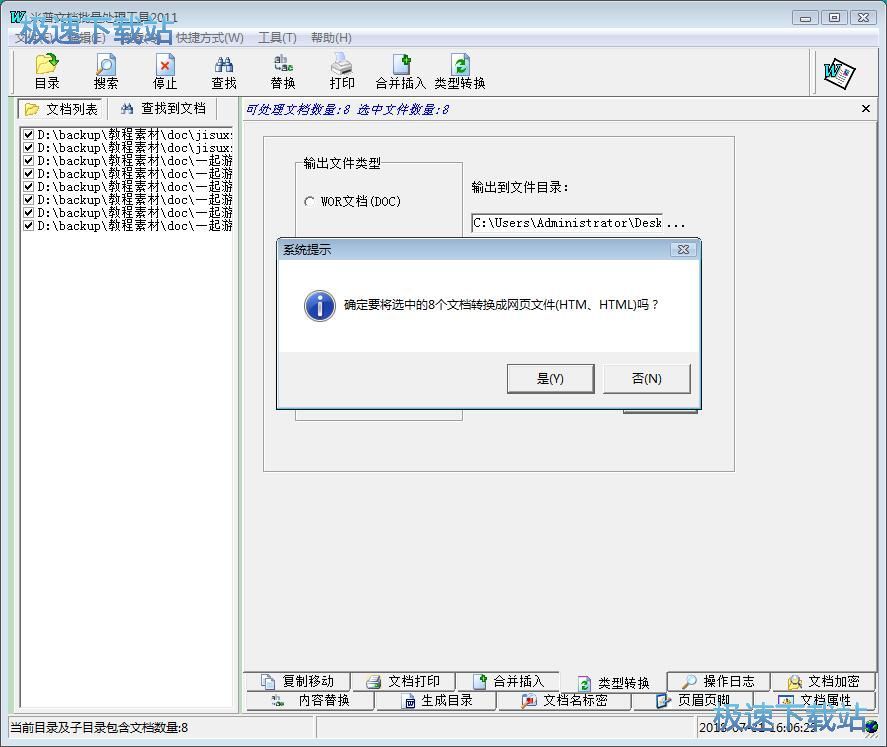Click the globe icon in status bar
Viewport: 887px width, 747px height.
pyautogui.click(x=872, y=727)
